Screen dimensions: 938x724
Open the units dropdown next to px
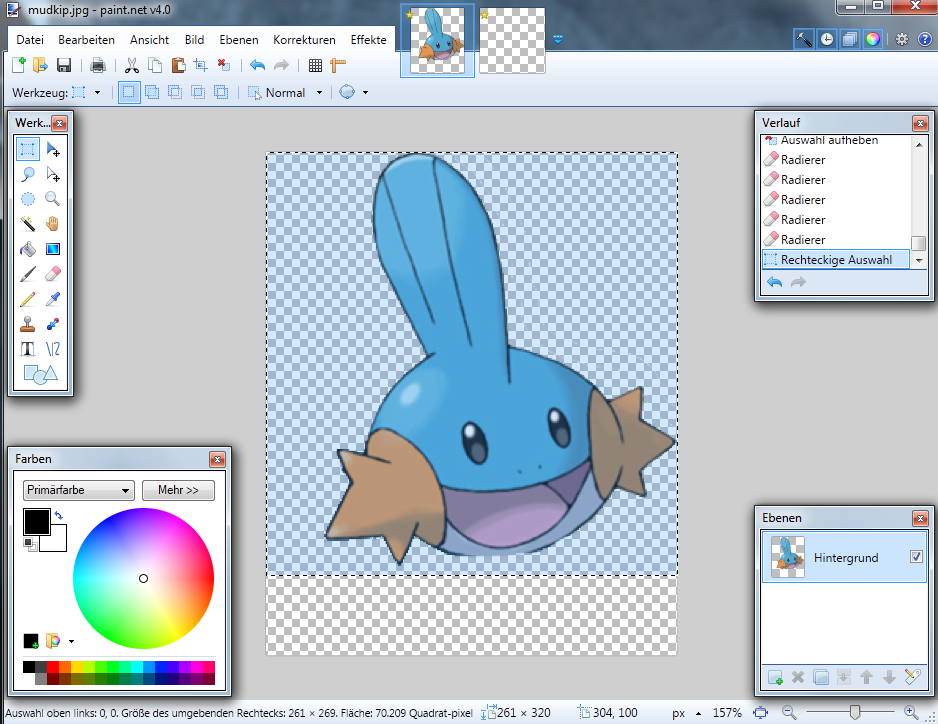pyautogui.click(x=698, y=713)
